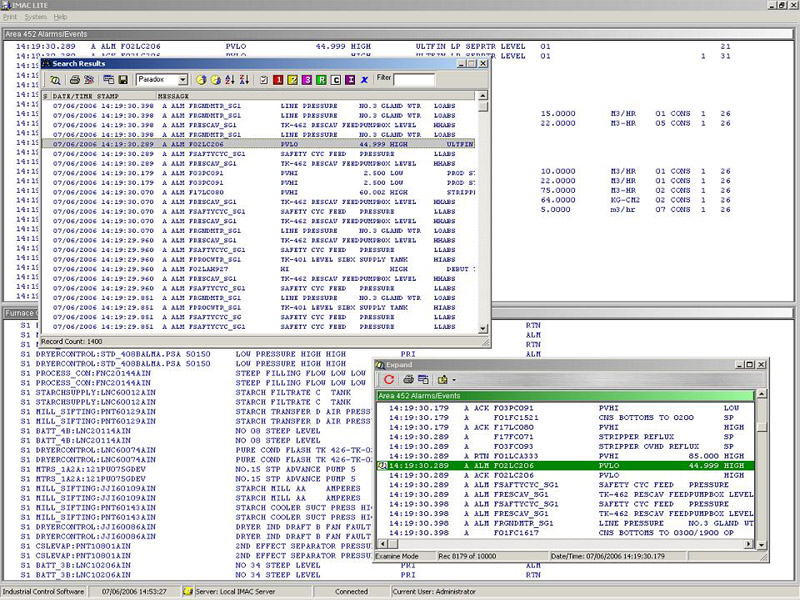The image size is (800, 600).
Task: Sort results descending with the Z-A icon
Action: coord(245,79)
